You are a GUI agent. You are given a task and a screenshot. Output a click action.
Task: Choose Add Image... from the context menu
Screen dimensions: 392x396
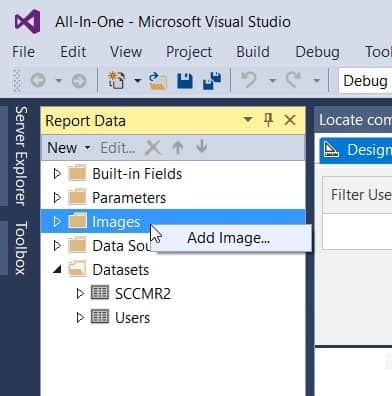(x=231, y=238)
